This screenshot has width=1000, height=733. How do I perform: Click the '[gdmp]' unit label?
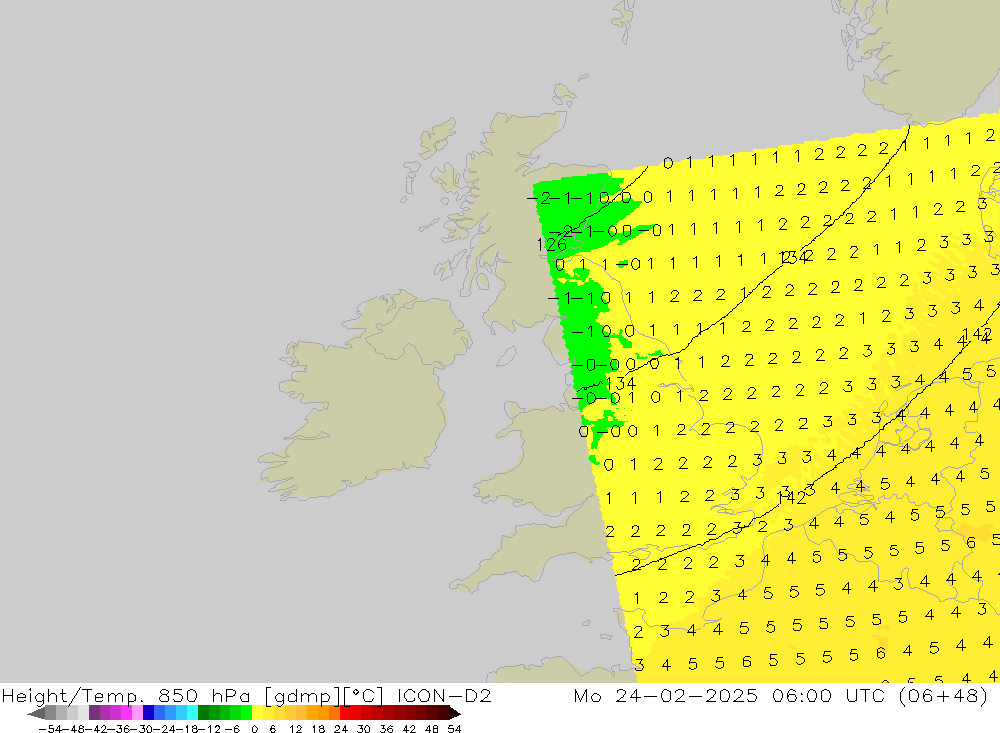[300, 696]
